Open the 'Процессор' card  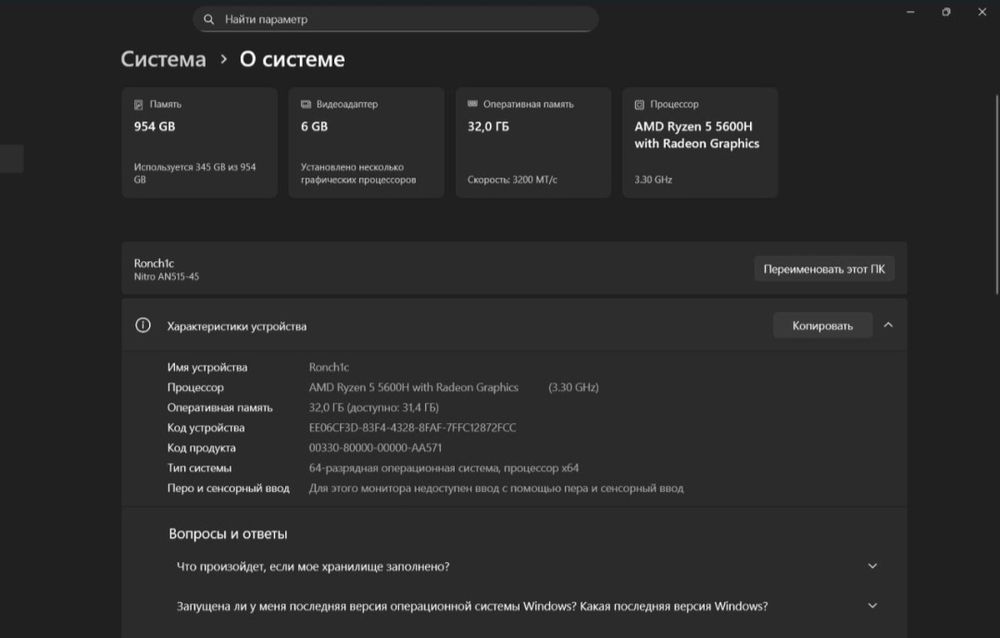pyautogui.click(x=700, y=142)
